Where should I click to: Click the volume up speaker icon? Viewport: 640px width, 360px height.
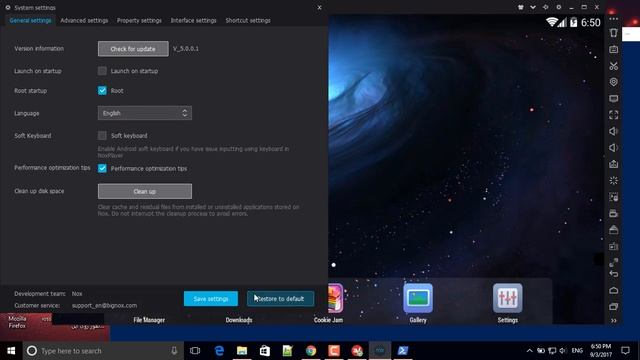click(613, 131)
